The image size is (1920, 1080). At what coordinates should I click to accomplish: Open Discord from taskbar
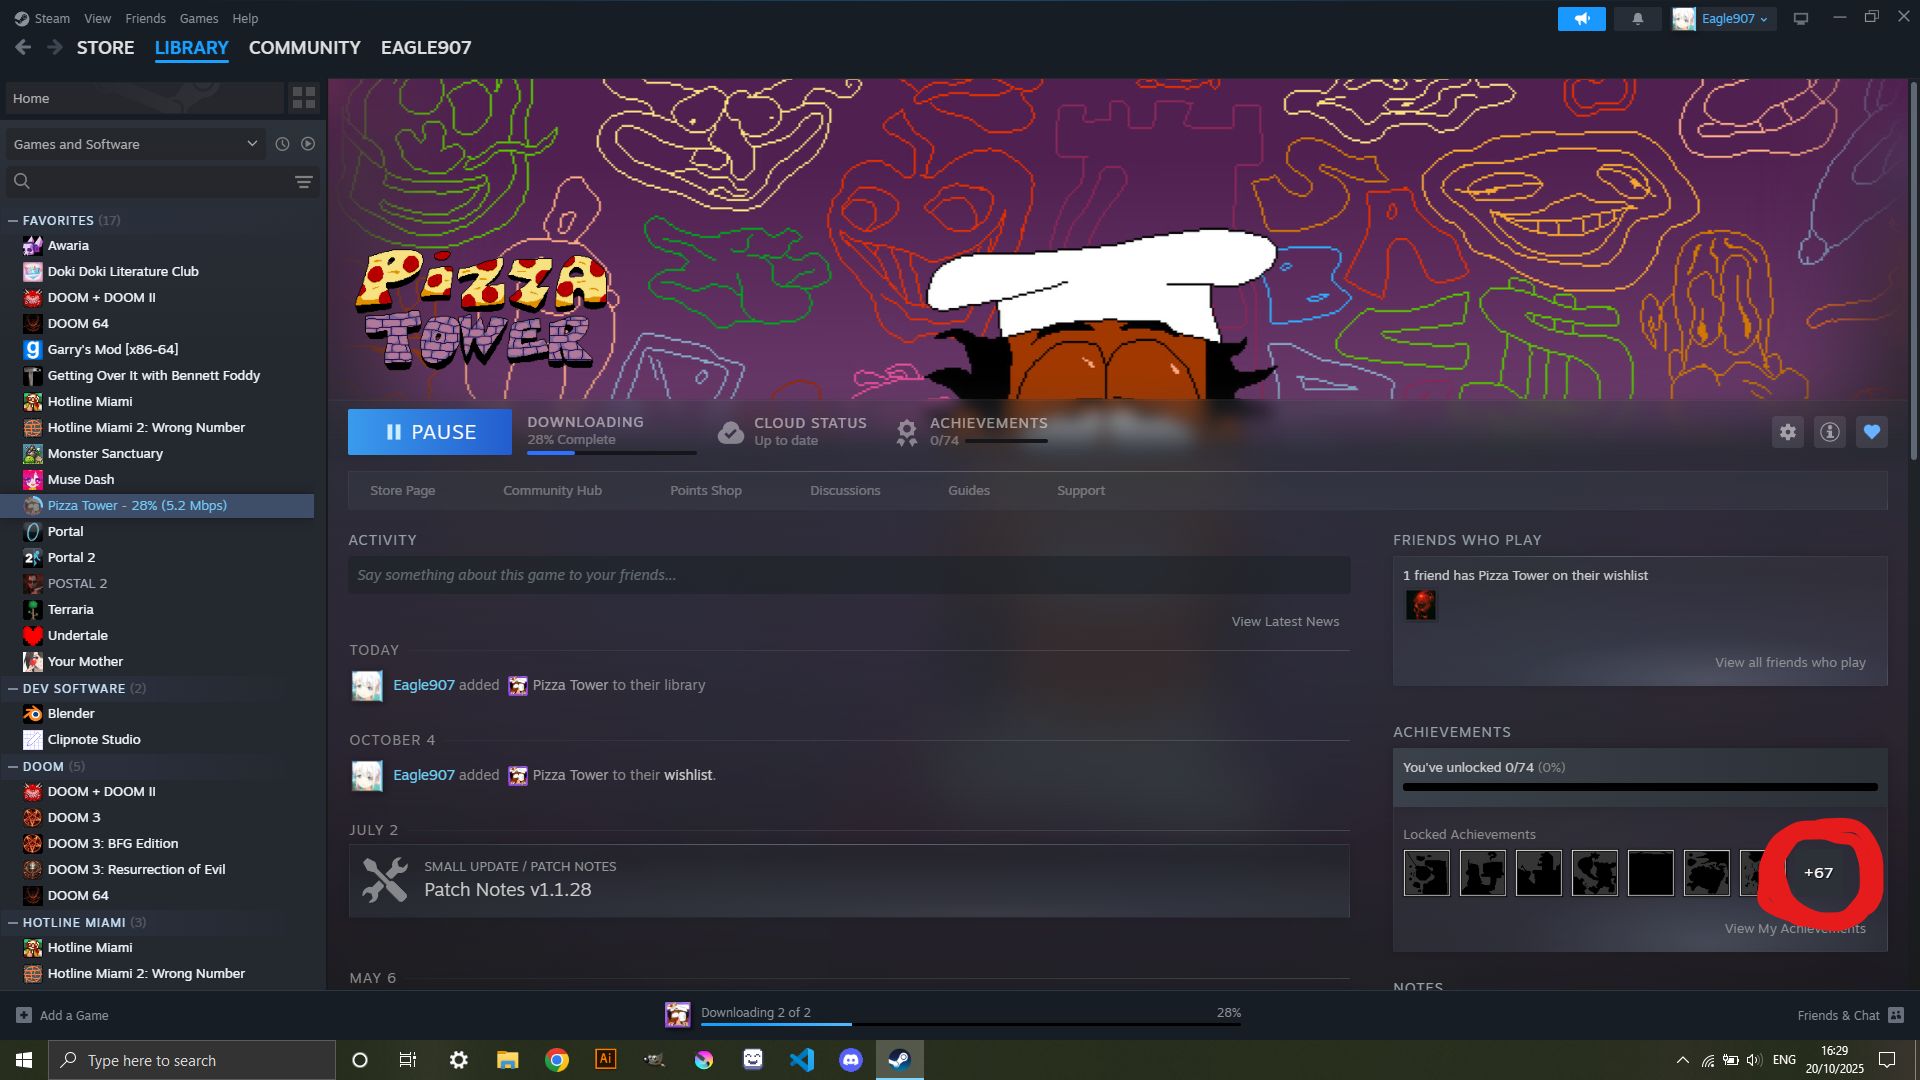851,1060
